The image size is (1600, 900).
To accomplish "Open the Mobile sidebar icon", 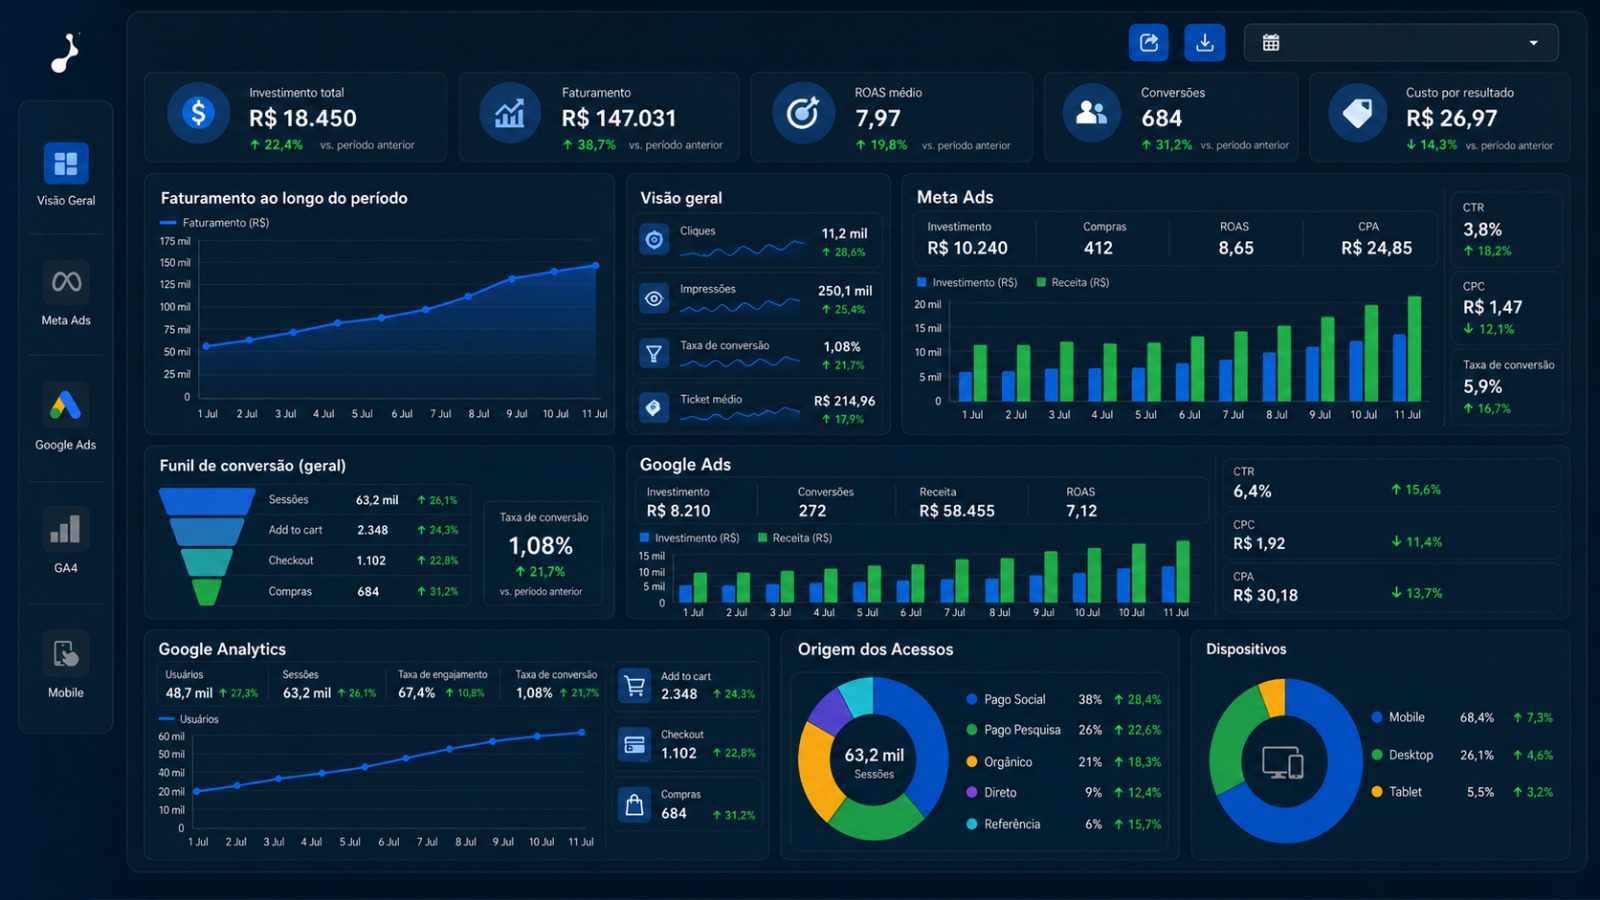I will (x=66, y=654).
